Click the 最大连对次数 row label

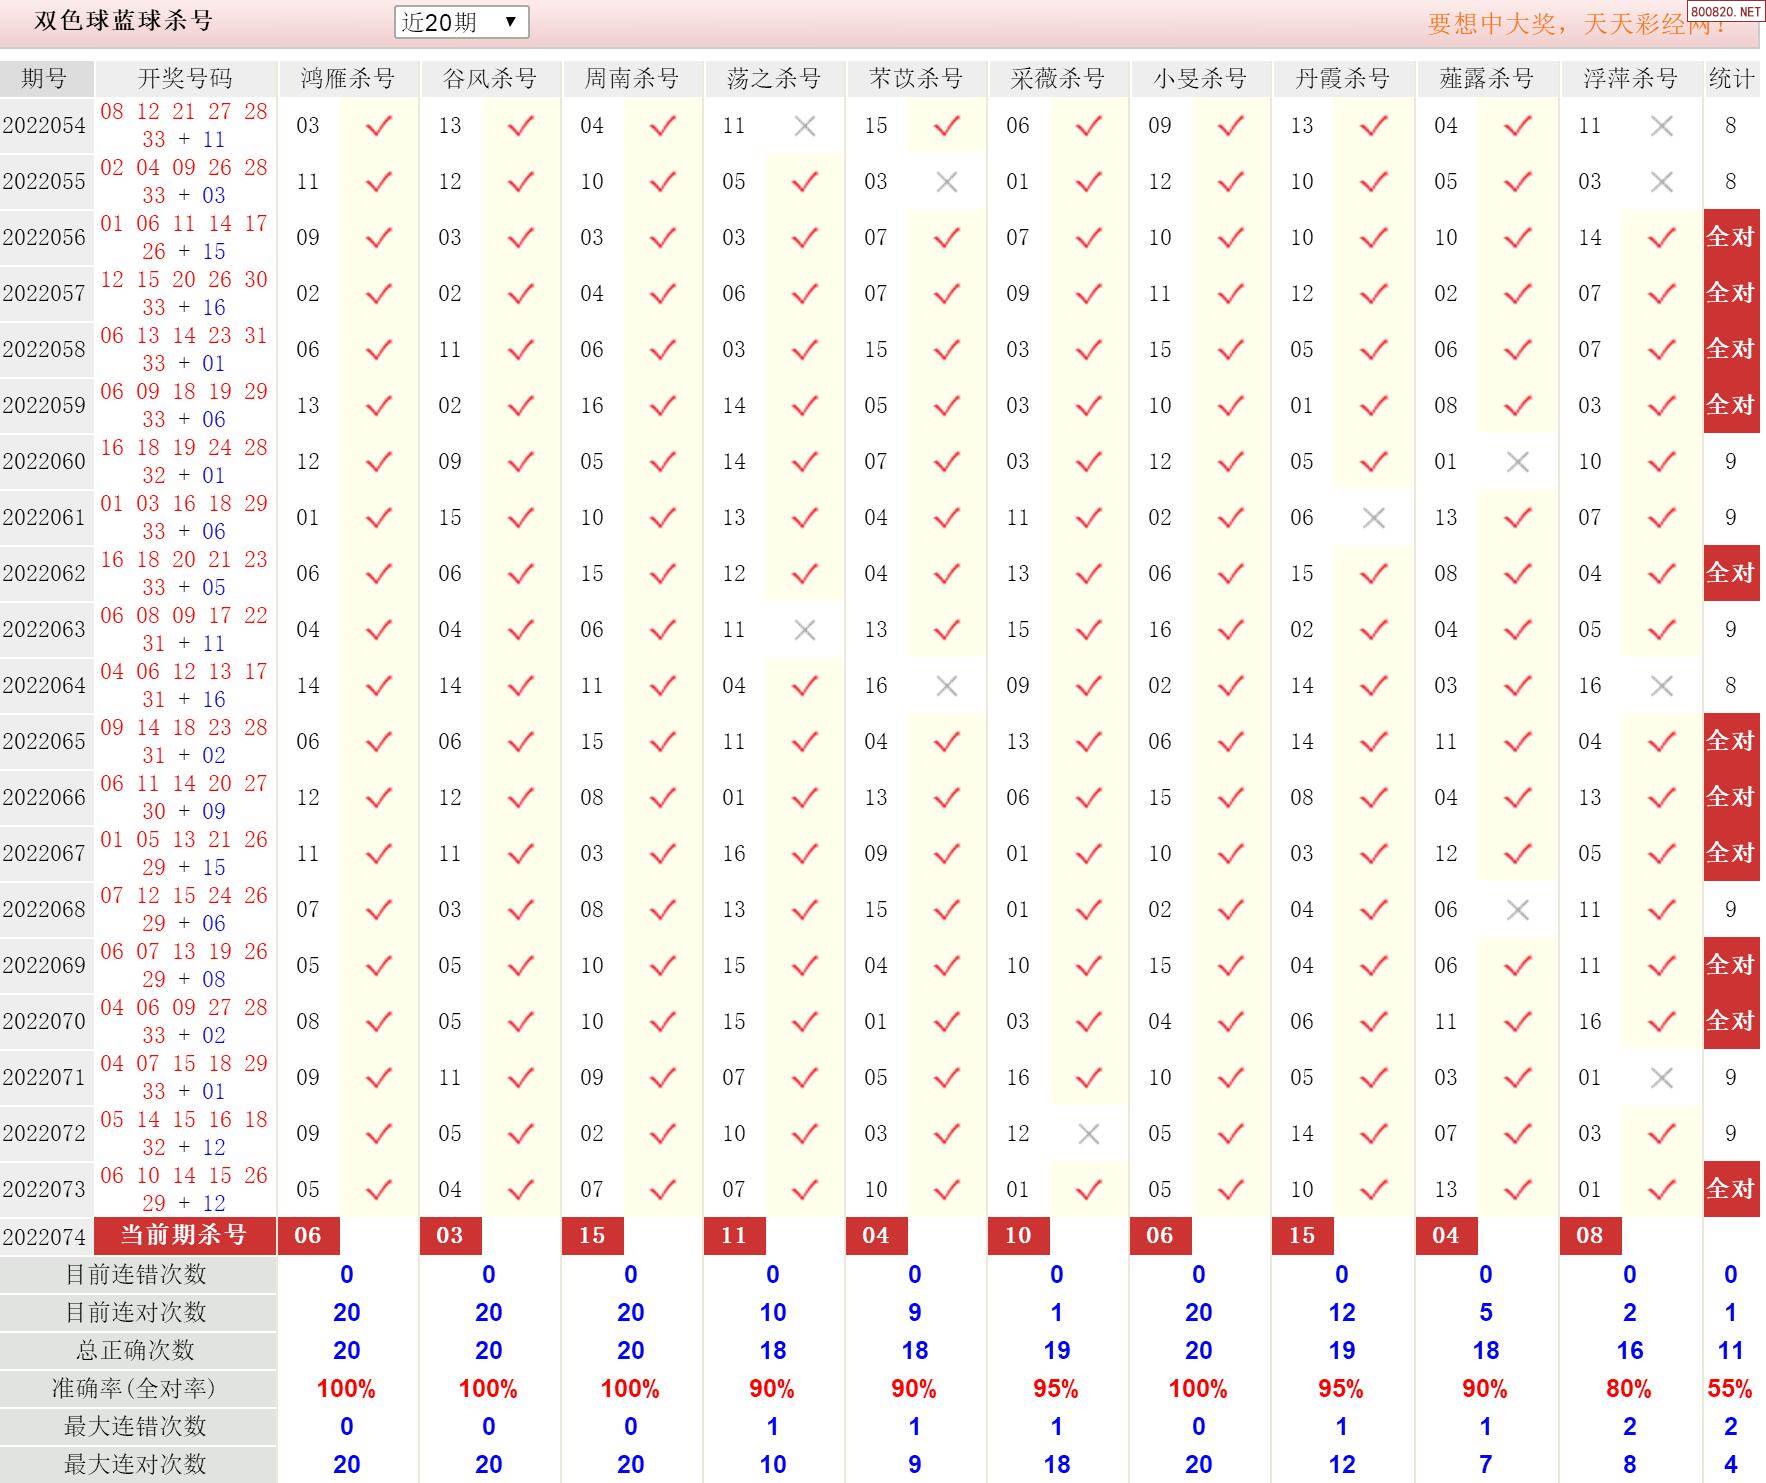coord(136,1464)
